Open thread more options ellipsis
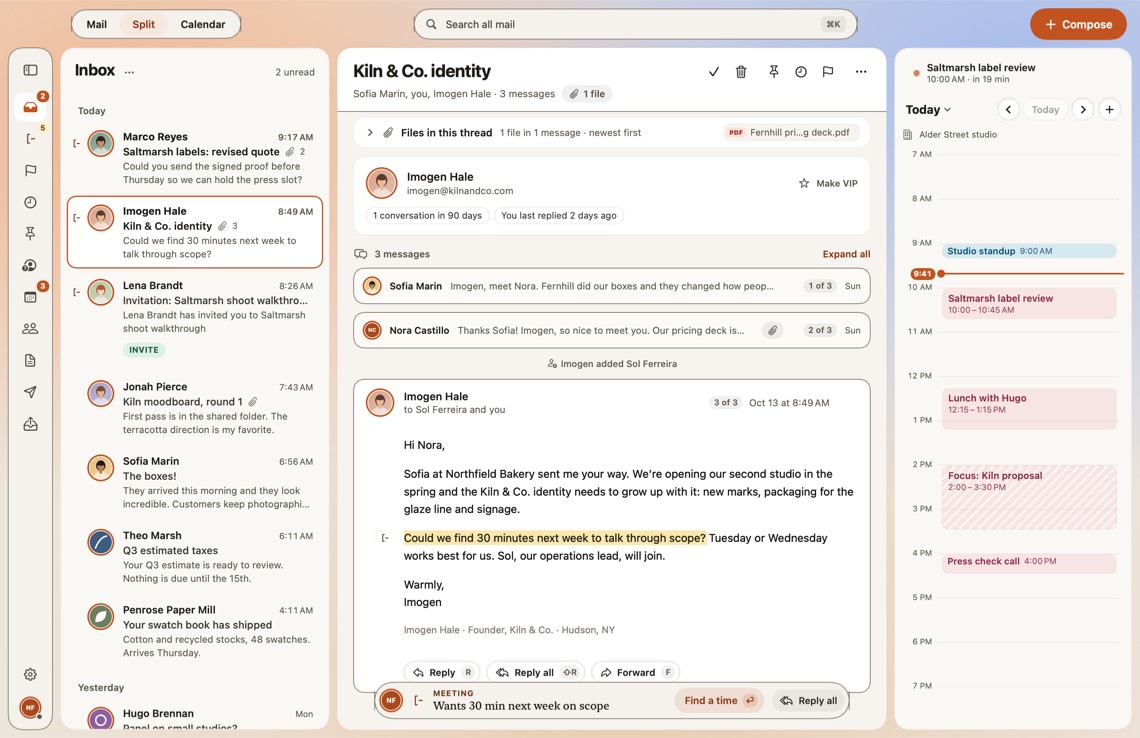1140x738 pixels. 861,71
